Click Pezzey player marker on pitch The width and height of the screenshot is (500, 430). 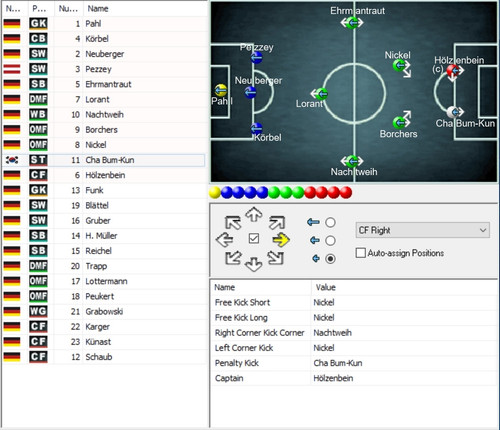257,58
